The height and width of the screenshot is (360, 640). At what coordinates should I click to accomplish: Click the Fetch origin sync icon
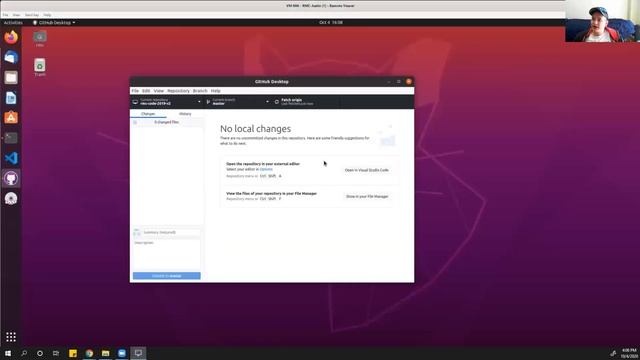pyautogui.click(x=277, y=102)
